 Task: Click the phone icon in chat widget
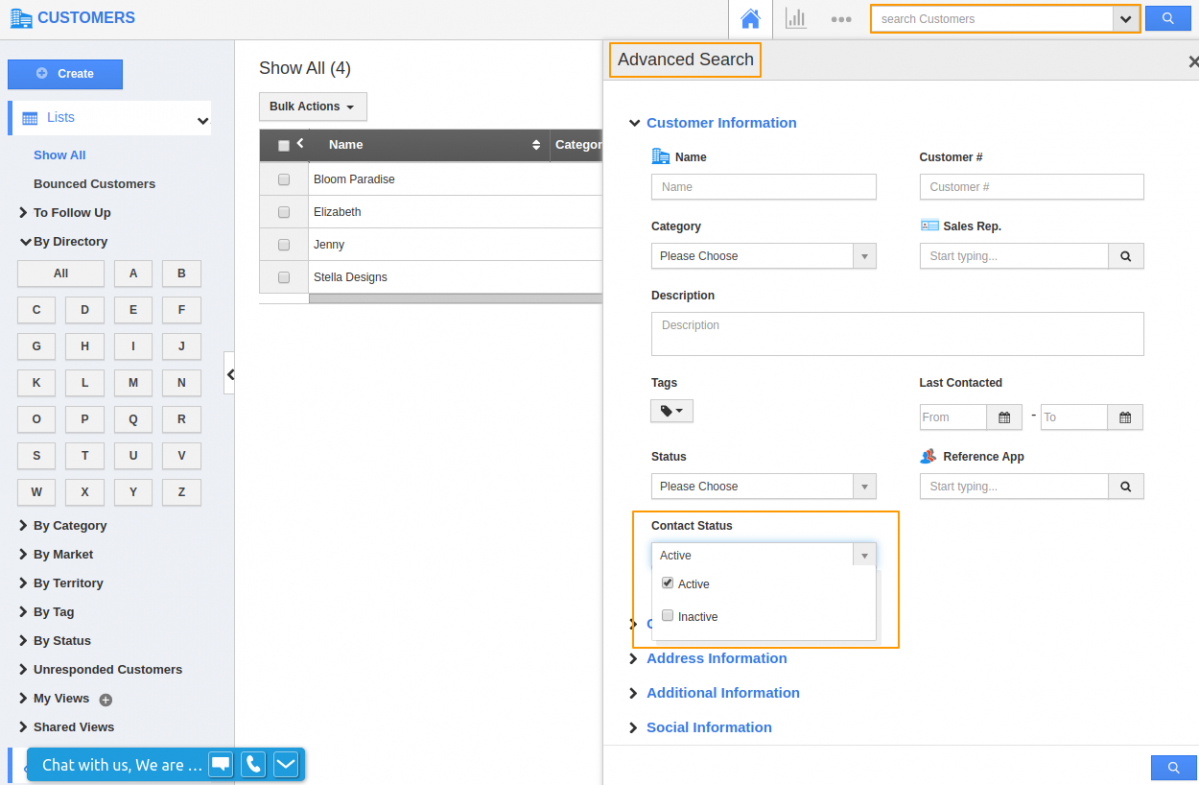click(x=254, y=764)
